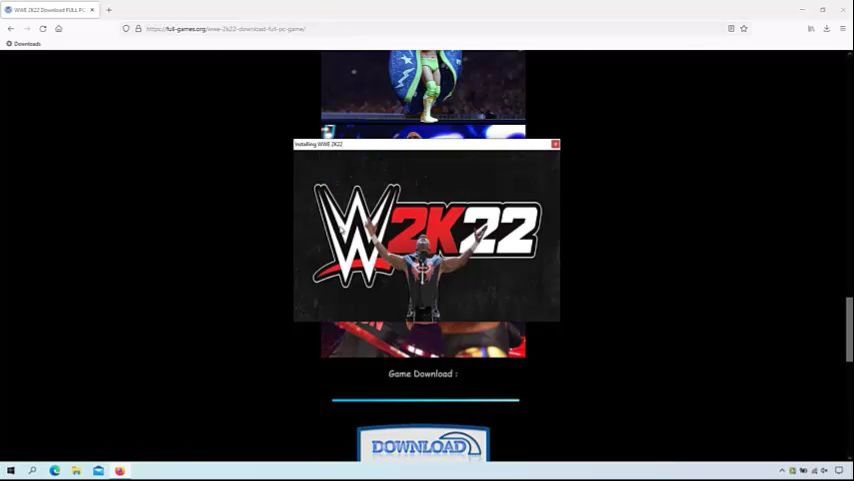Open the Downloads bookmark in bookmarks bar
The image size is (854, 481).
tap(23, 44)
